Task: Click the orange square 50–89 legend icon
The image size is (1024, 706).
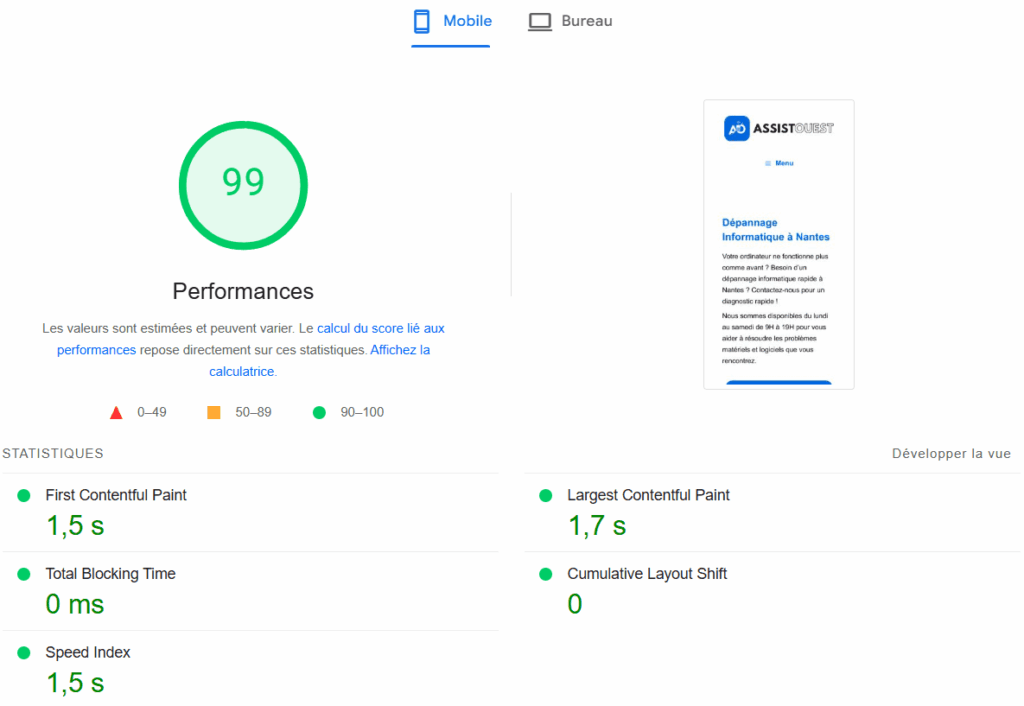Action: [213, 412]
